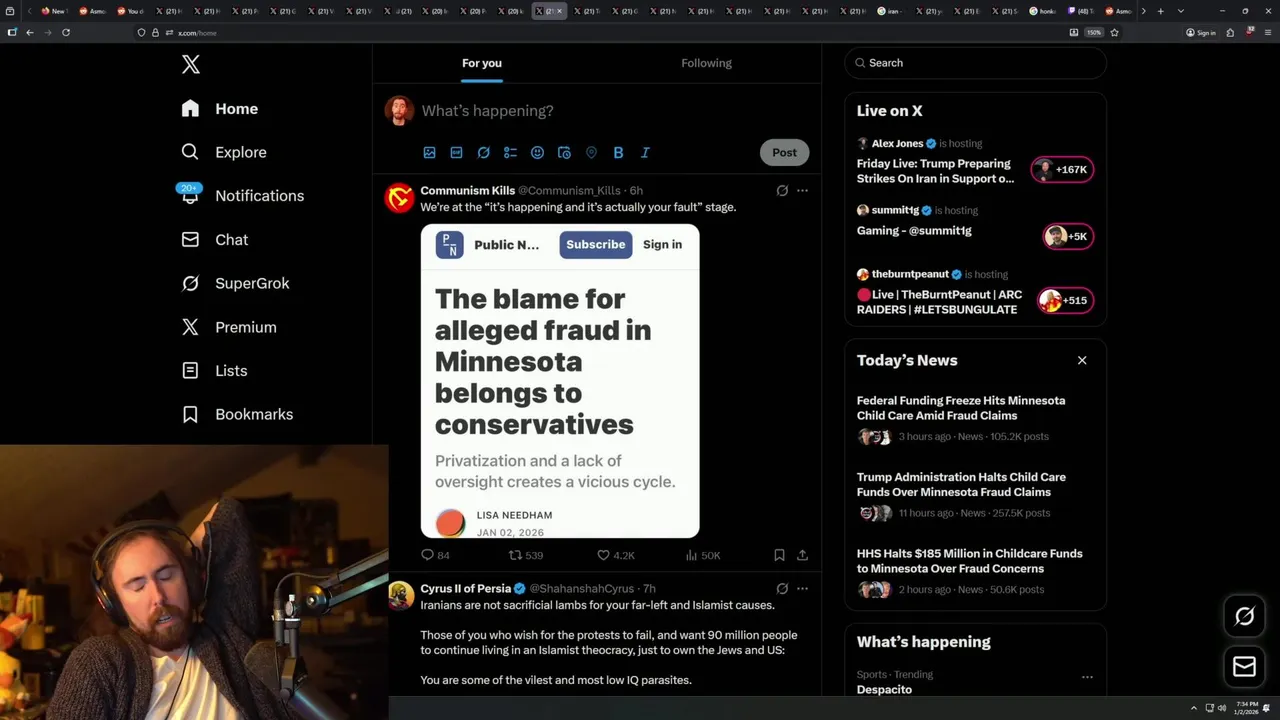This screenshot has width=1280, height=720.
Task: Click Grok icon on Cyrus II post
Action: click(x=782, y=589)
